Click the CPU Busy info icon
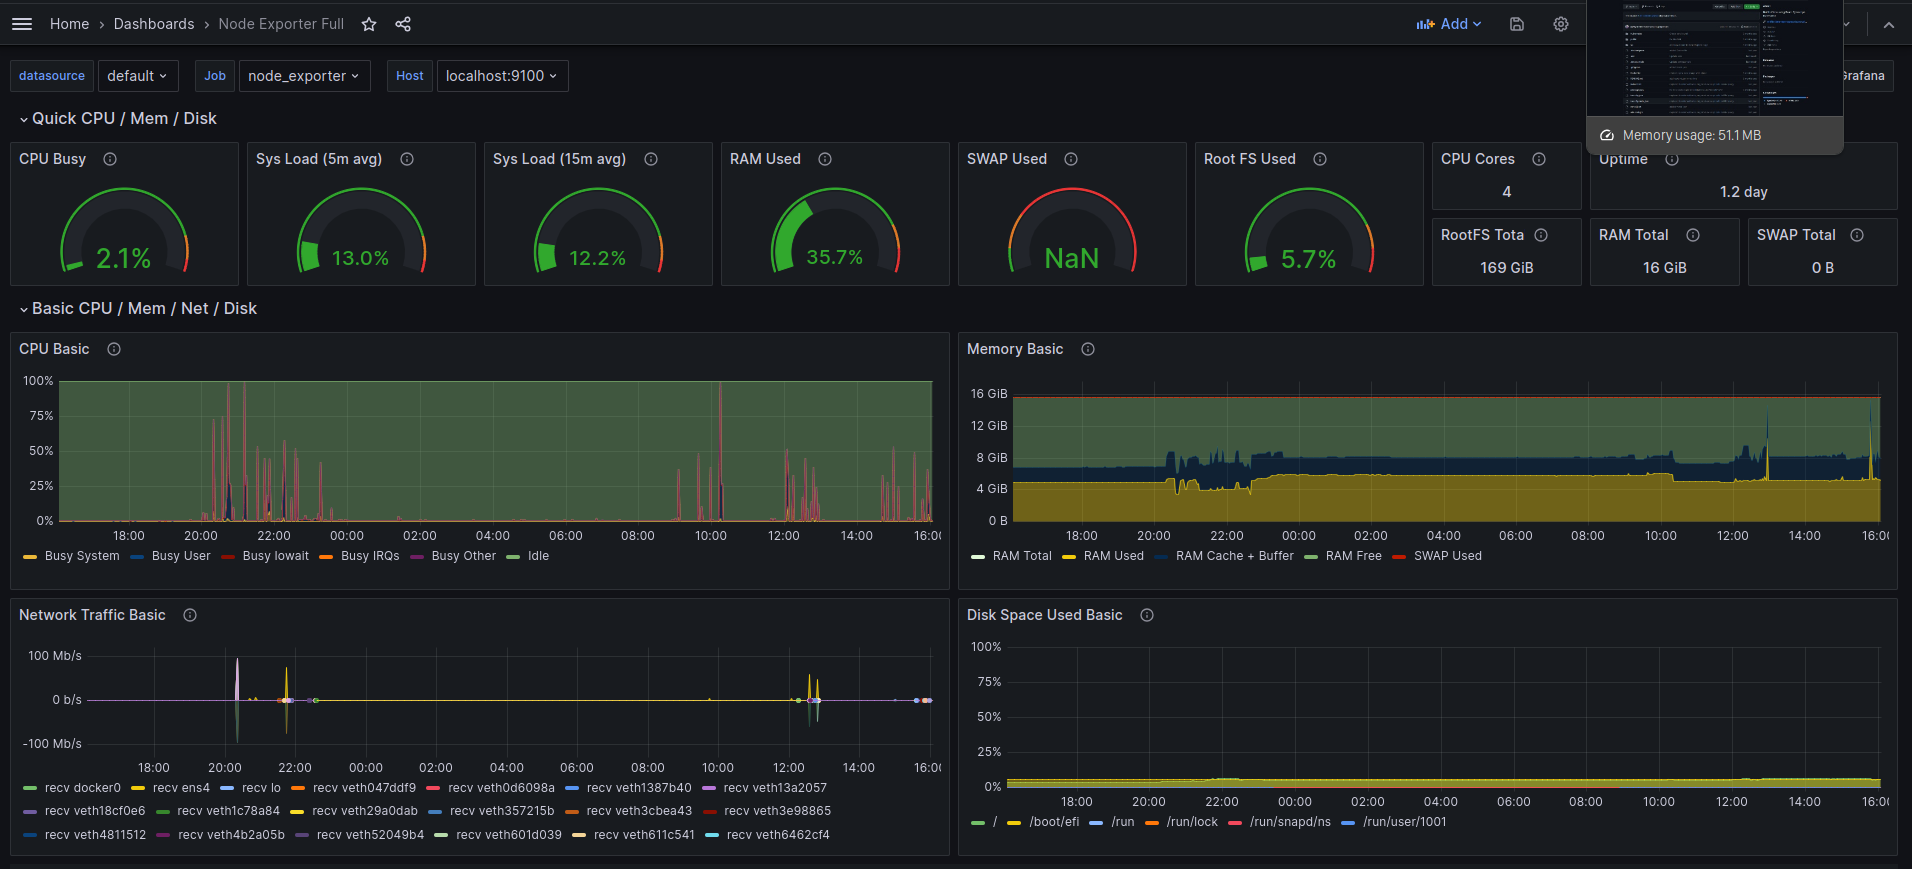 [x=110, y=159]
